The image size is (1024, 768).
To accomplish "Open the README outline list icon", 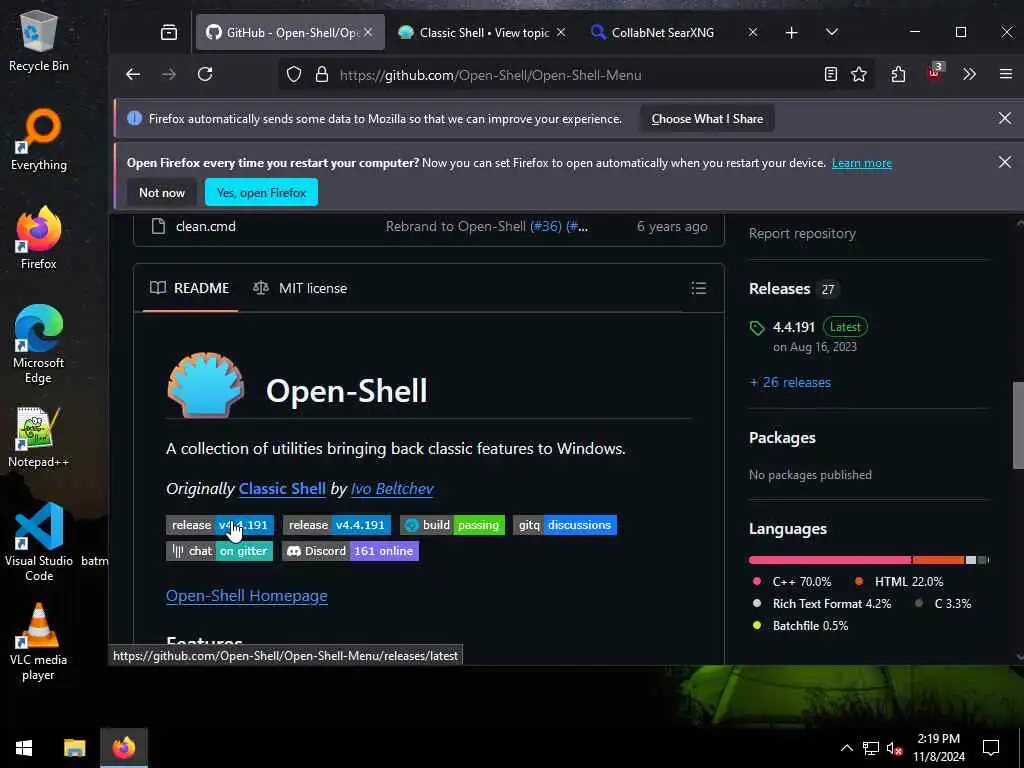I will coord(699,288).
